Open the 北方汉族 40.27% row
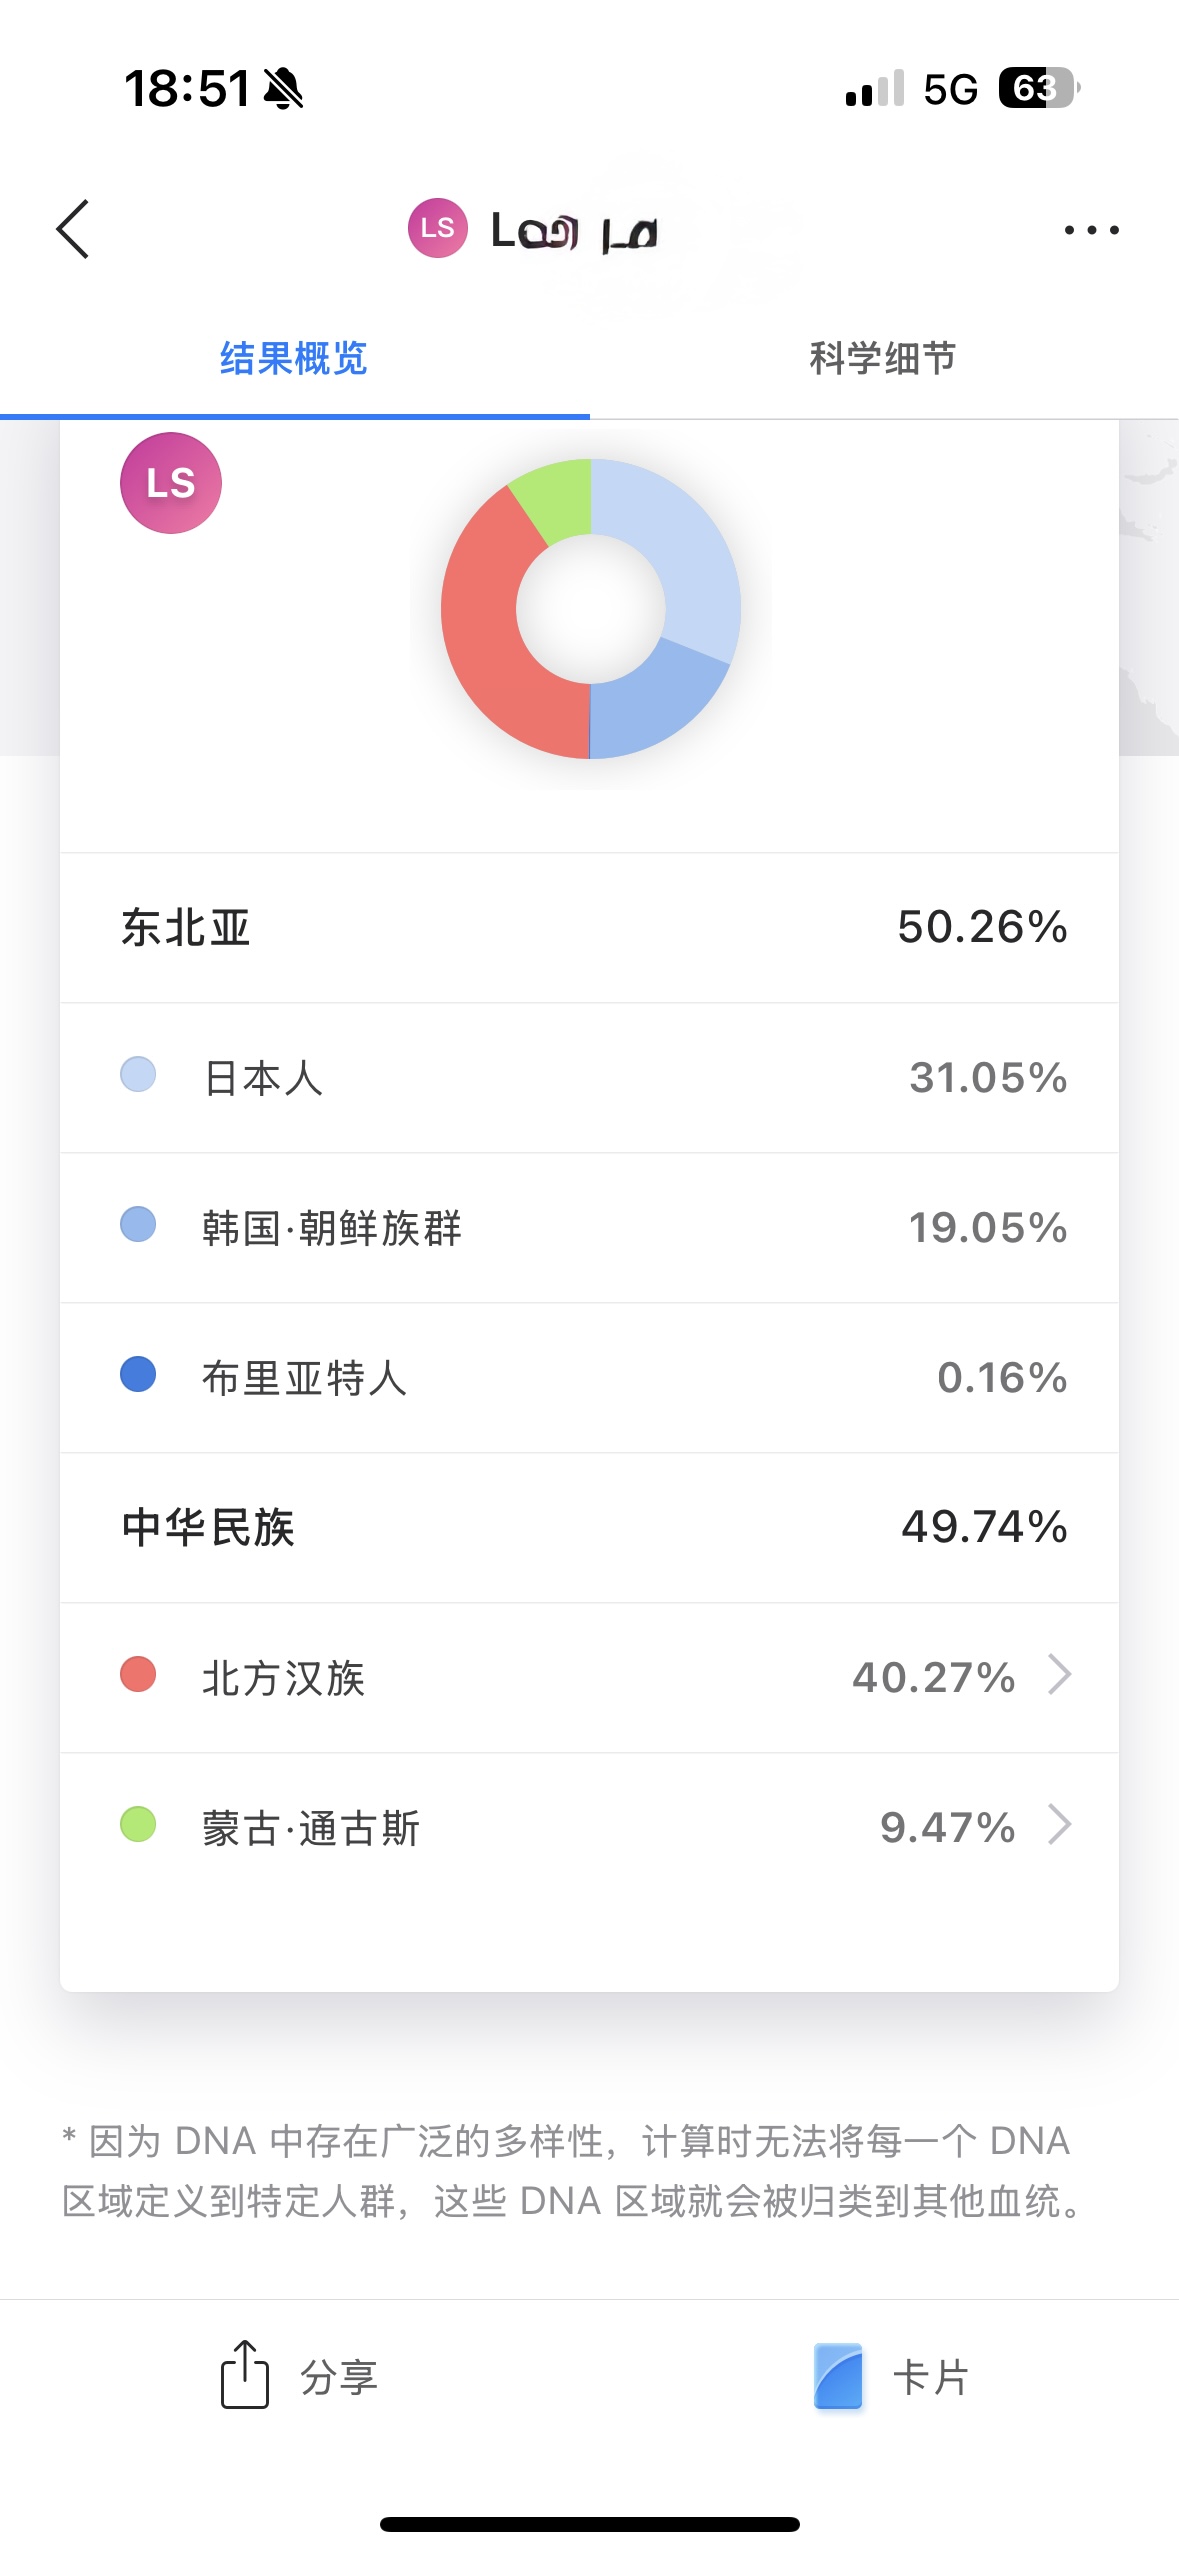The width and height of the screenshot is (1179, 2556). tap(588, 1677)
